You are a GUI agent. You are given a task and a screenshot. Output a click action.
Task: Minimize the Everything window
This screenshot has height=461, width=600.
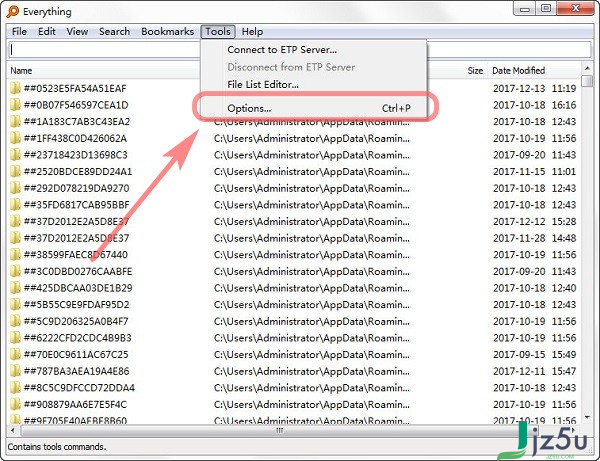[x=525, y=8]
